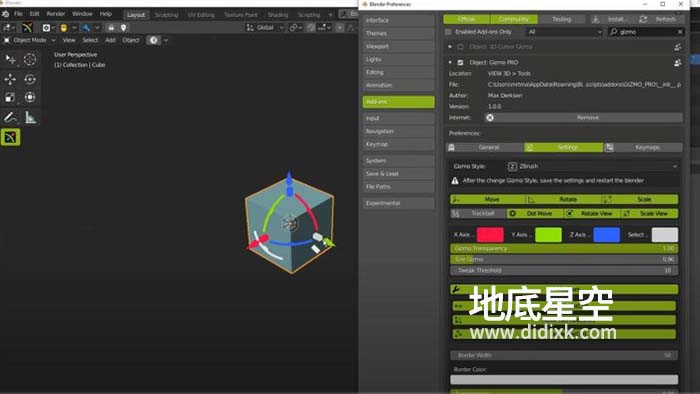This screenshot has height=394, width=700.
Task: Select the Measure tool
Action: pos(30,117)
